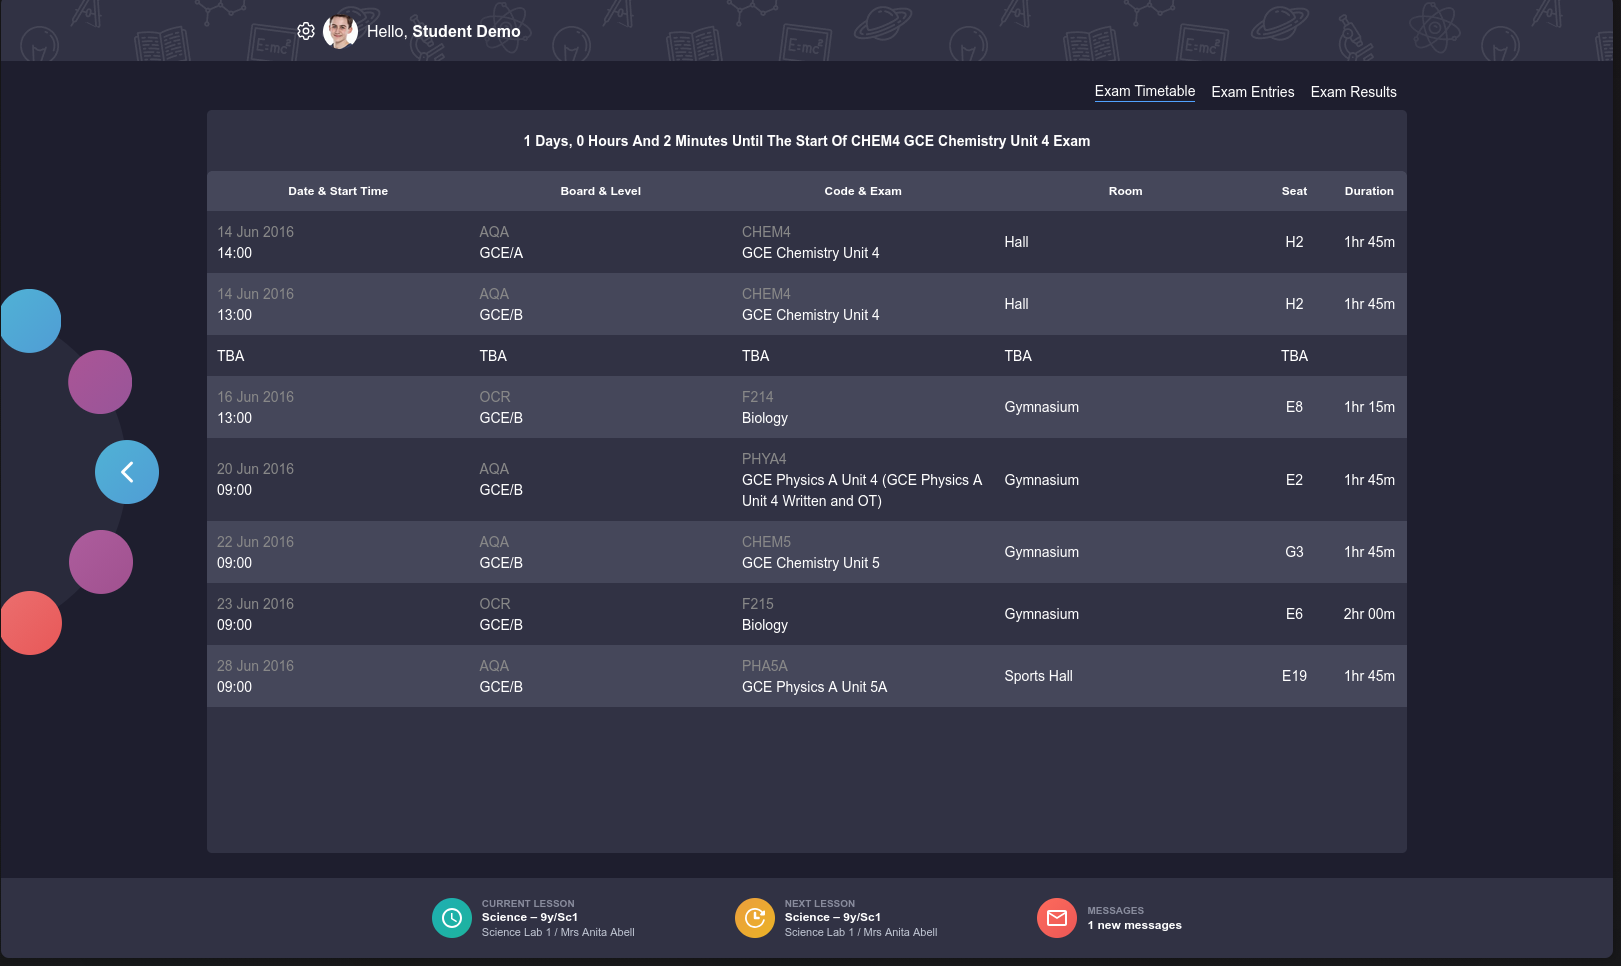Image resolution: width=1621 pixels, height=966 pixels.
Task: Click the blue back arrow circle
Action: click(x=127, y=472)
